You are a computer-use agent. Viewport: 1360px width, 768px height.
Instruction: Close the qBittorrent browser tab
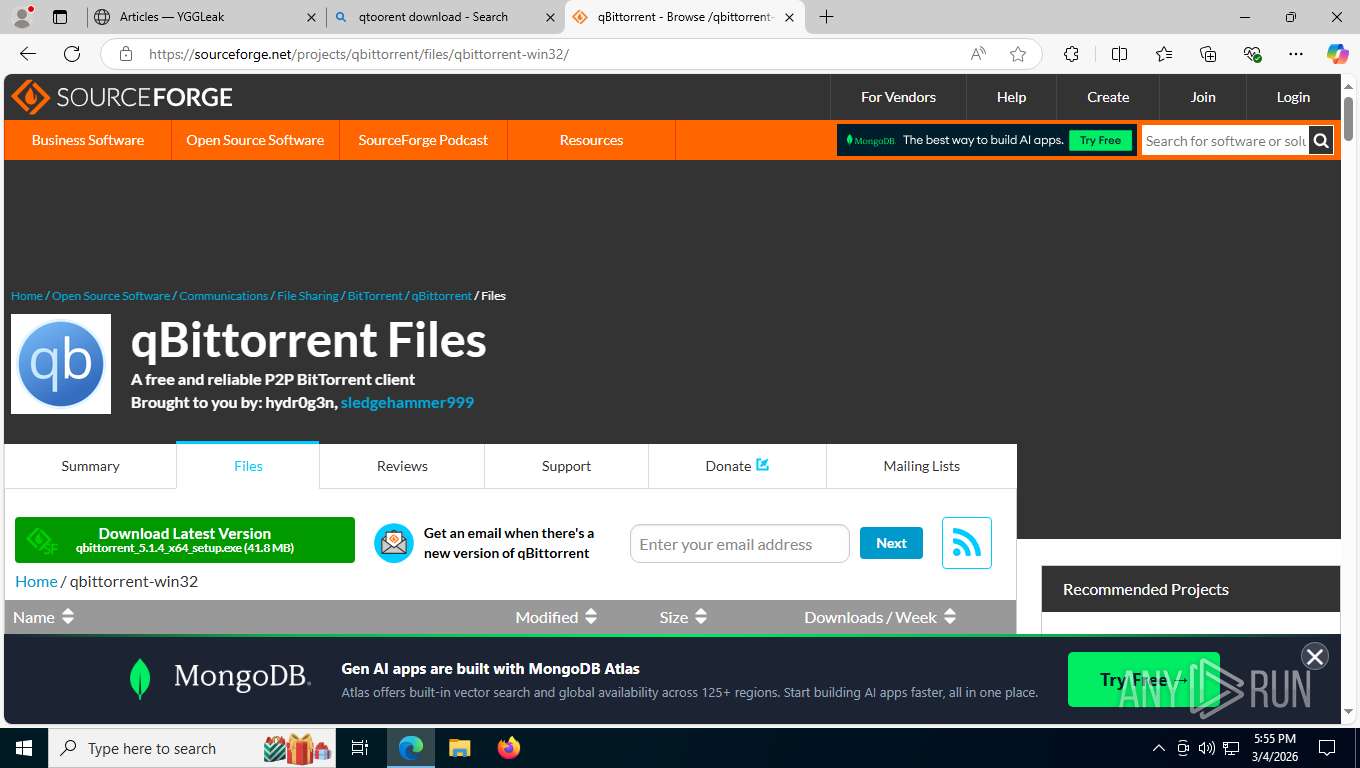[789, 17]
